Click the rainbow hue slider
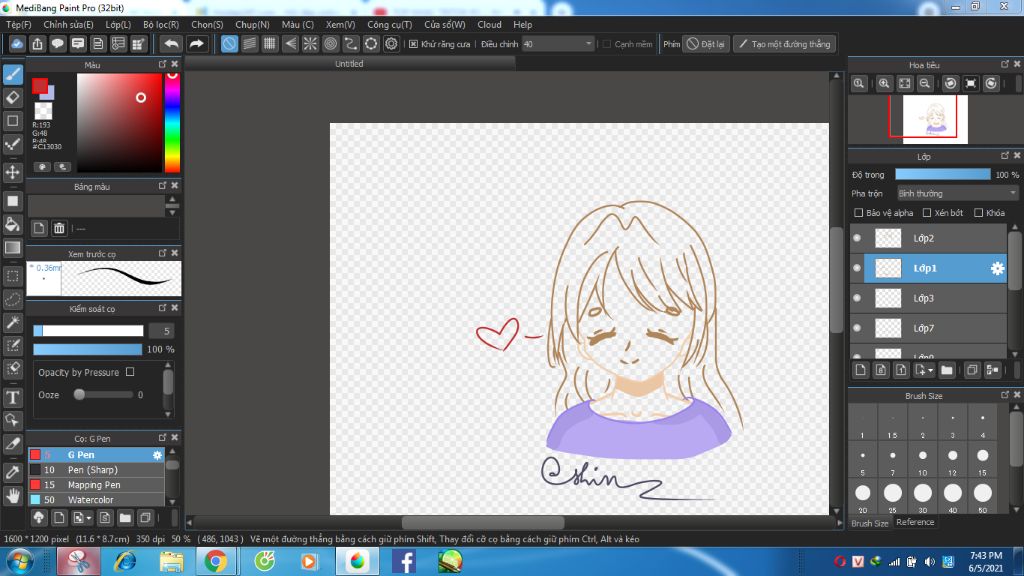The width and height of the screenshot is (1024, 576). [x=172, y=122]
